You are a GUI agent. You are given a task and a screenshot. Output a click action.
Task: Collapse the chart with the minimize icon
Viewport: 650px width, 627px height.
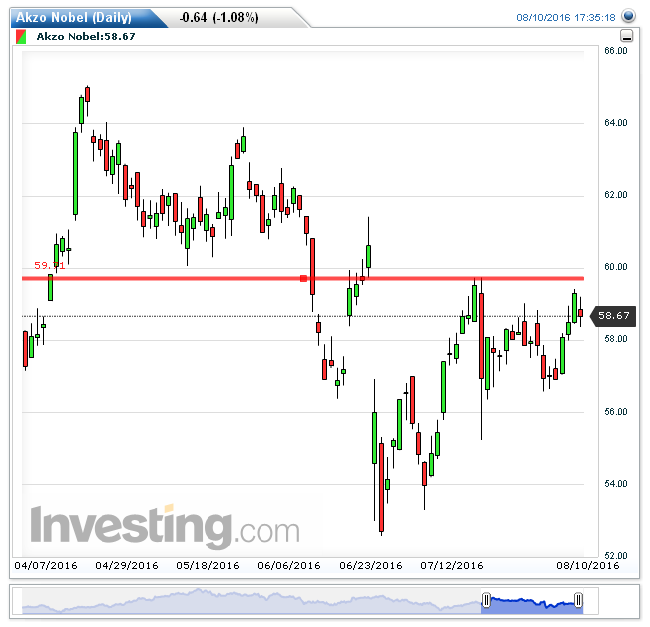627,36
